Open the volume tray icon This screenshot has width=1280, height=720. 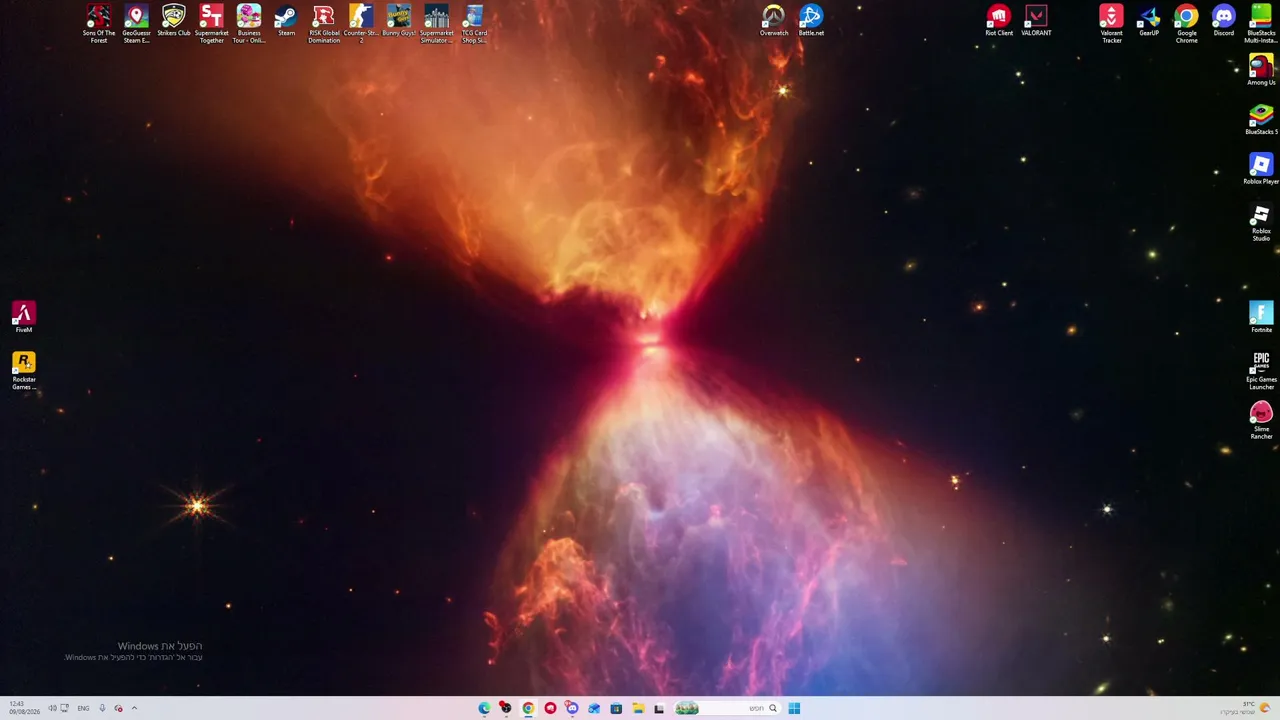(x=52, y=708)
